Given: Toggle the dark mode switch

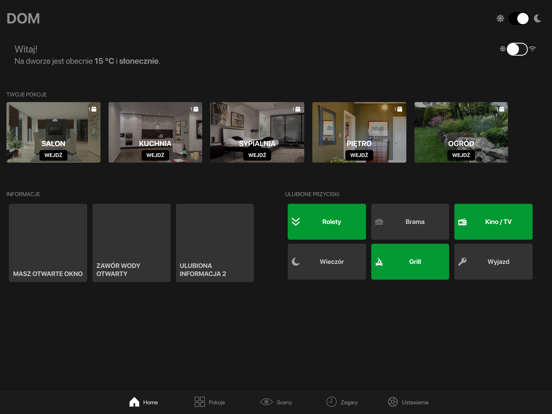Looking at the screenshot, I should [519, 18].
